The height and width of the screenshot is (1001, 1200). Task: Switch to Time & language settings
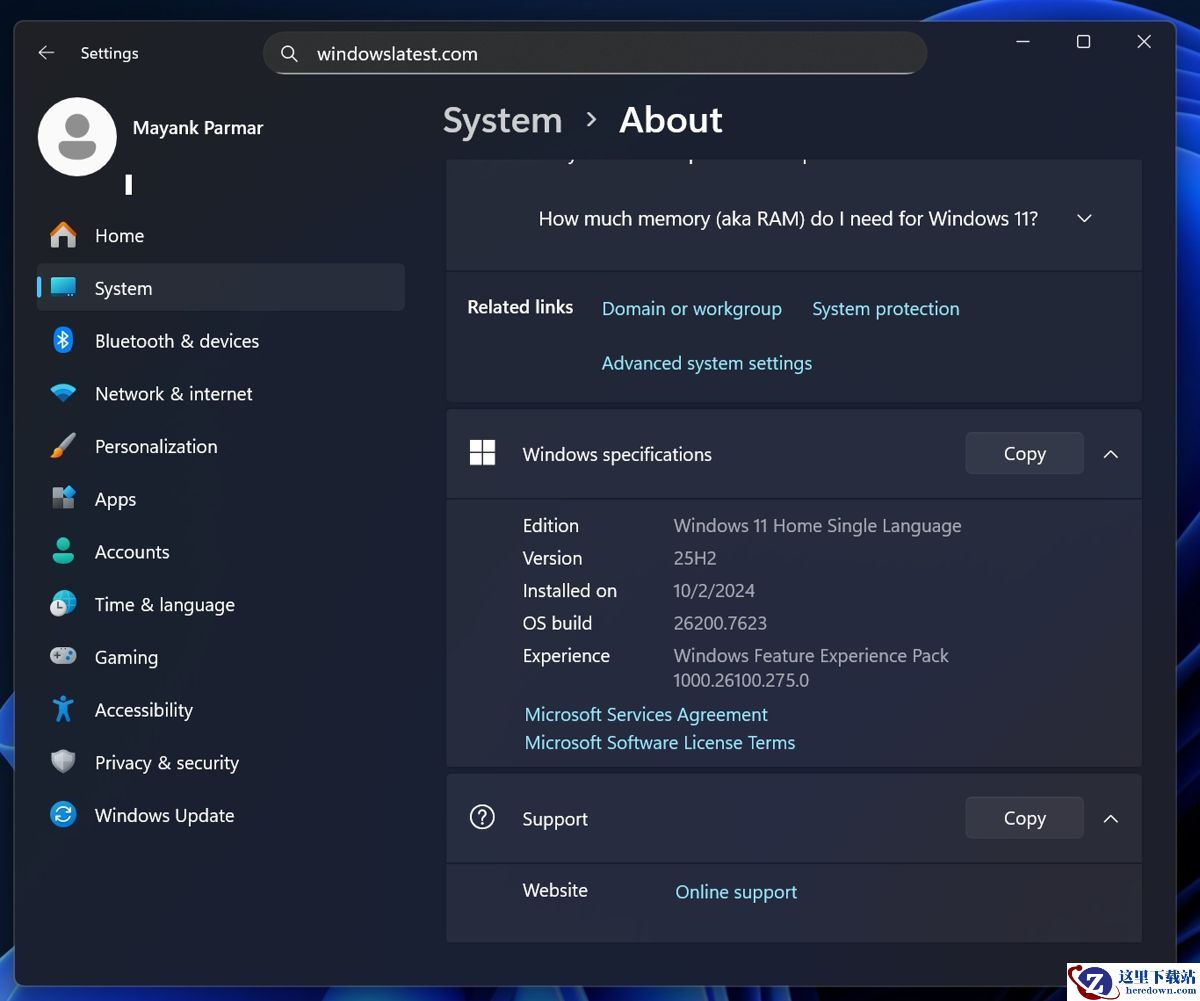pos(164,605)
